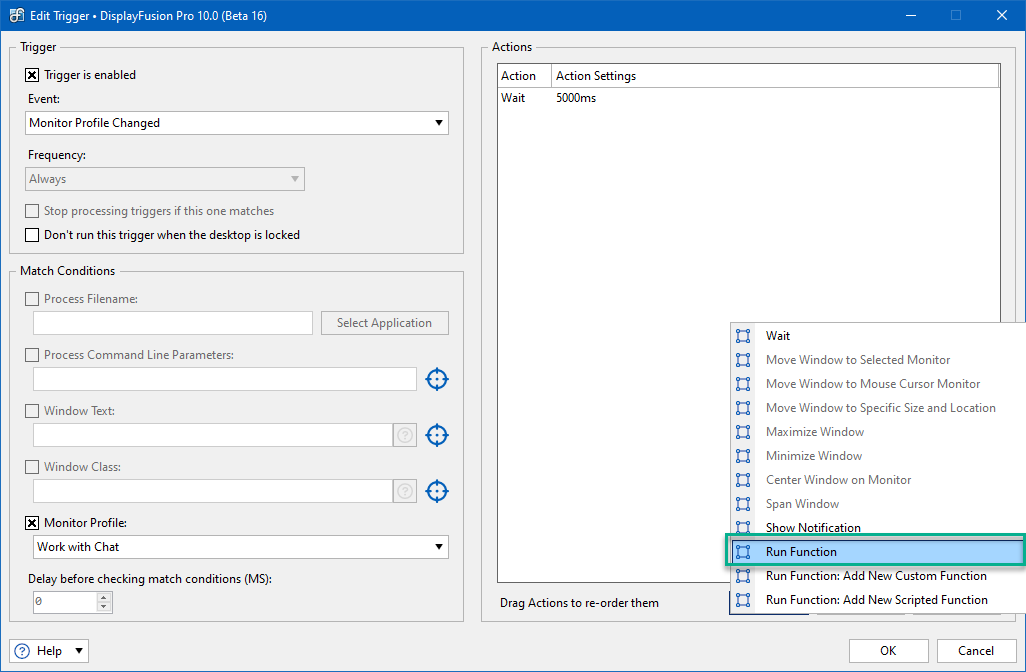Click the icon beside Add New Custom Function
The image size is (1026, 672).
tap(743, 576)
